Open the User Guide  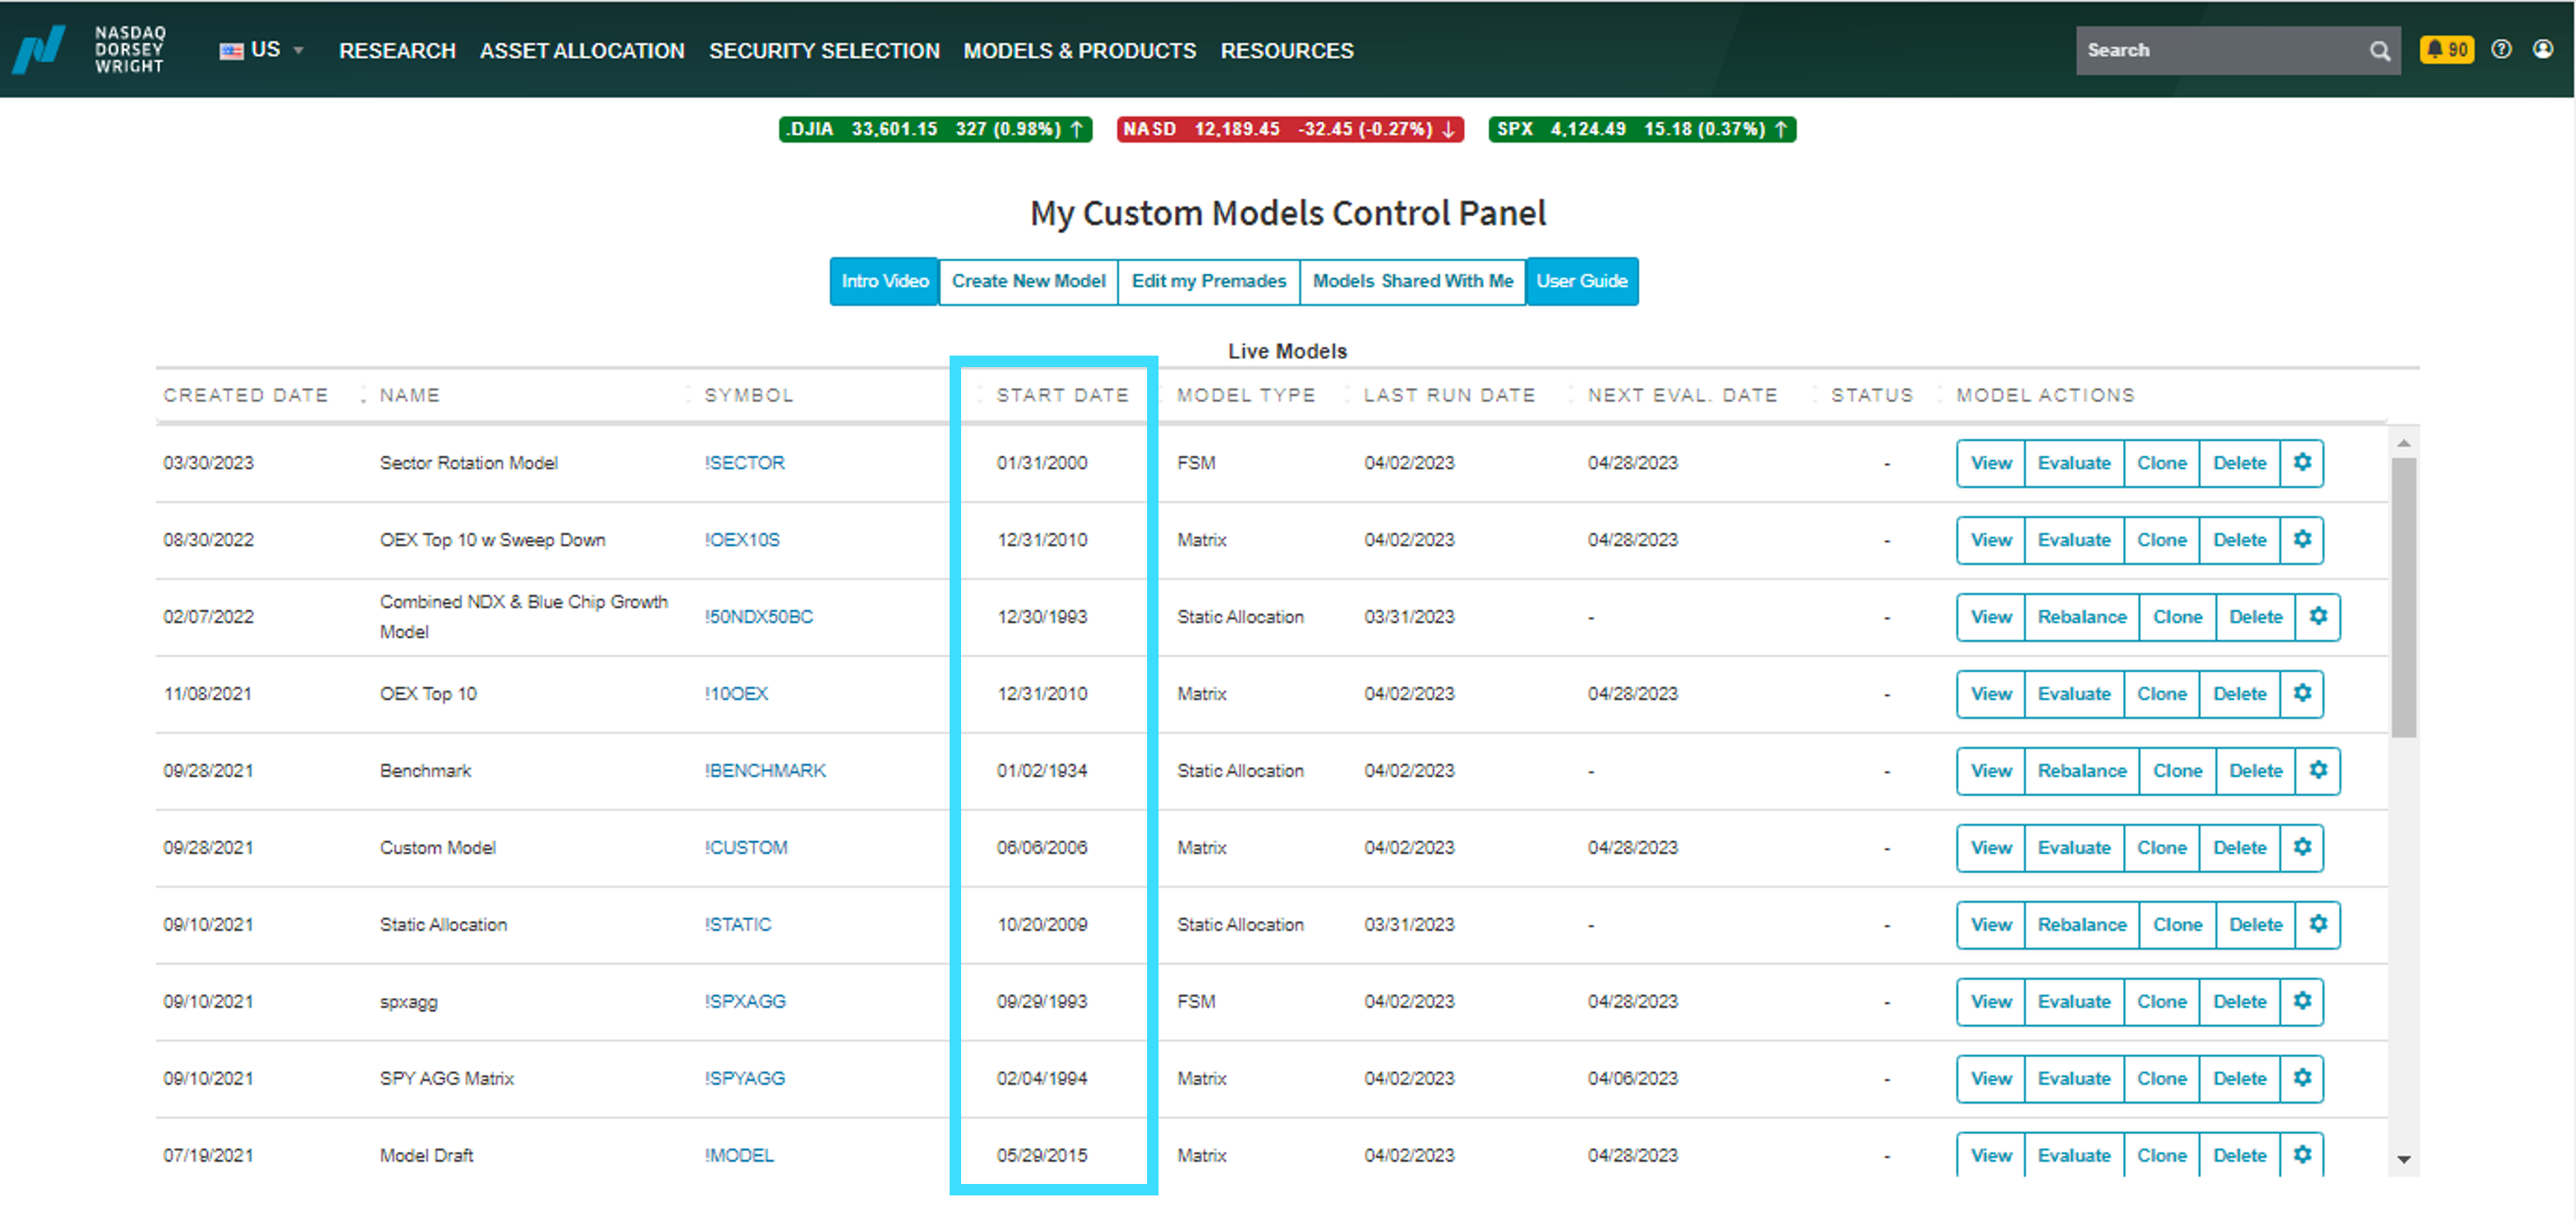1582,281
